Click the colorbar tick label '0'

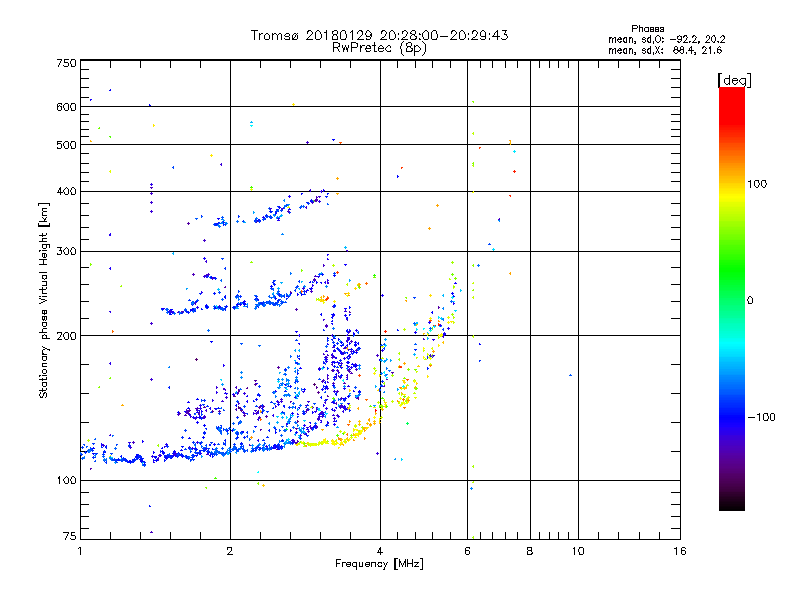[750, 301]
